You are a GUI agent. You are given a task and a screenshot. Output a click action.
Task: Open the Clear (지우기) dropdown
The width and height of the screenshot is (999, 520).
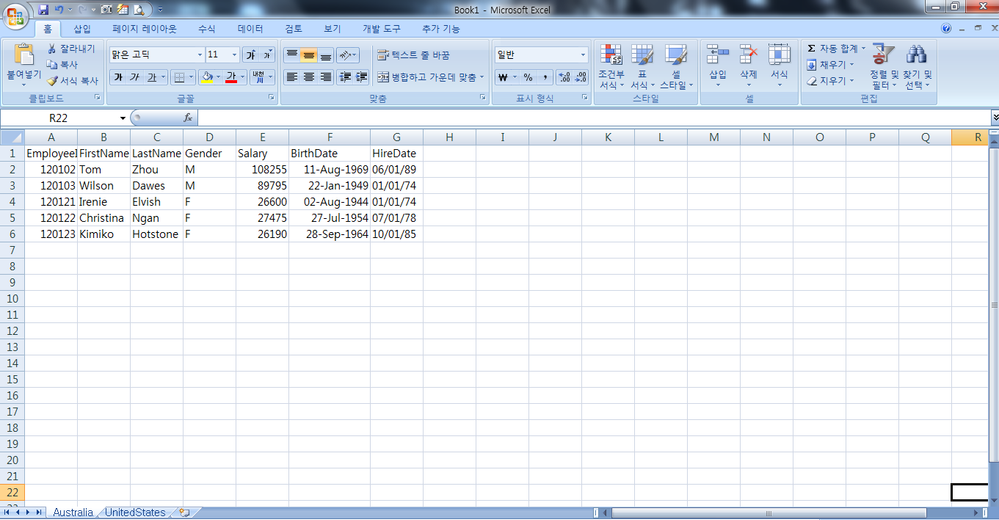[x=830, y=81]
